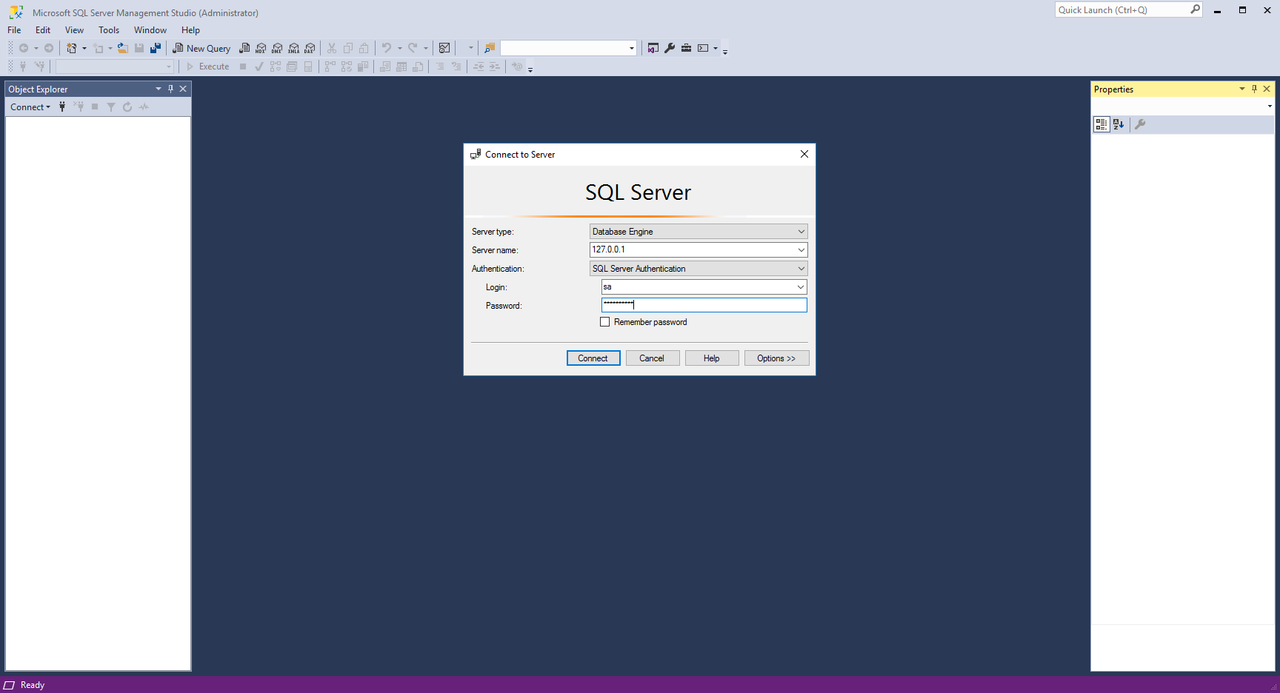This screenshot has width=1280, height=693.
Task: Click the Object Explorer Stop icon
Action: (95, 107)
